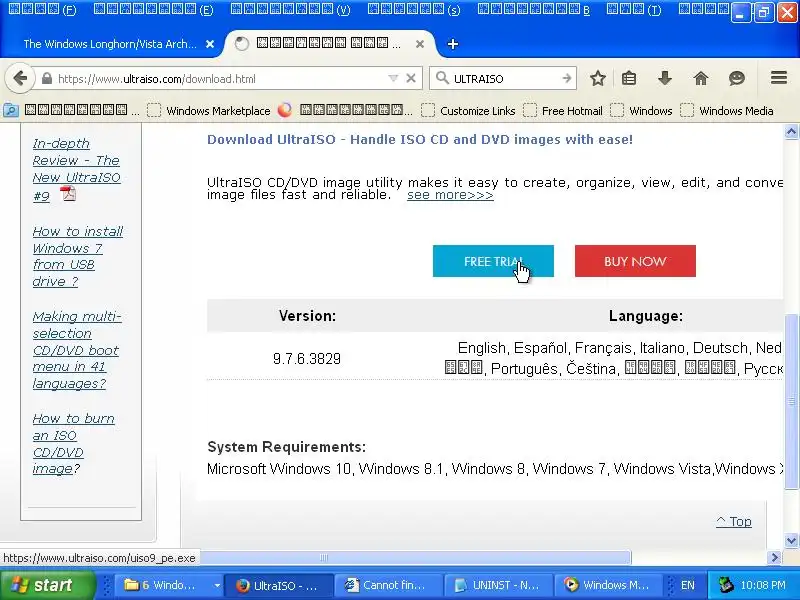Viewport: 800px width, 600px height.
Task: Open the (T) menu in menu bar
Action: point(634,10)
